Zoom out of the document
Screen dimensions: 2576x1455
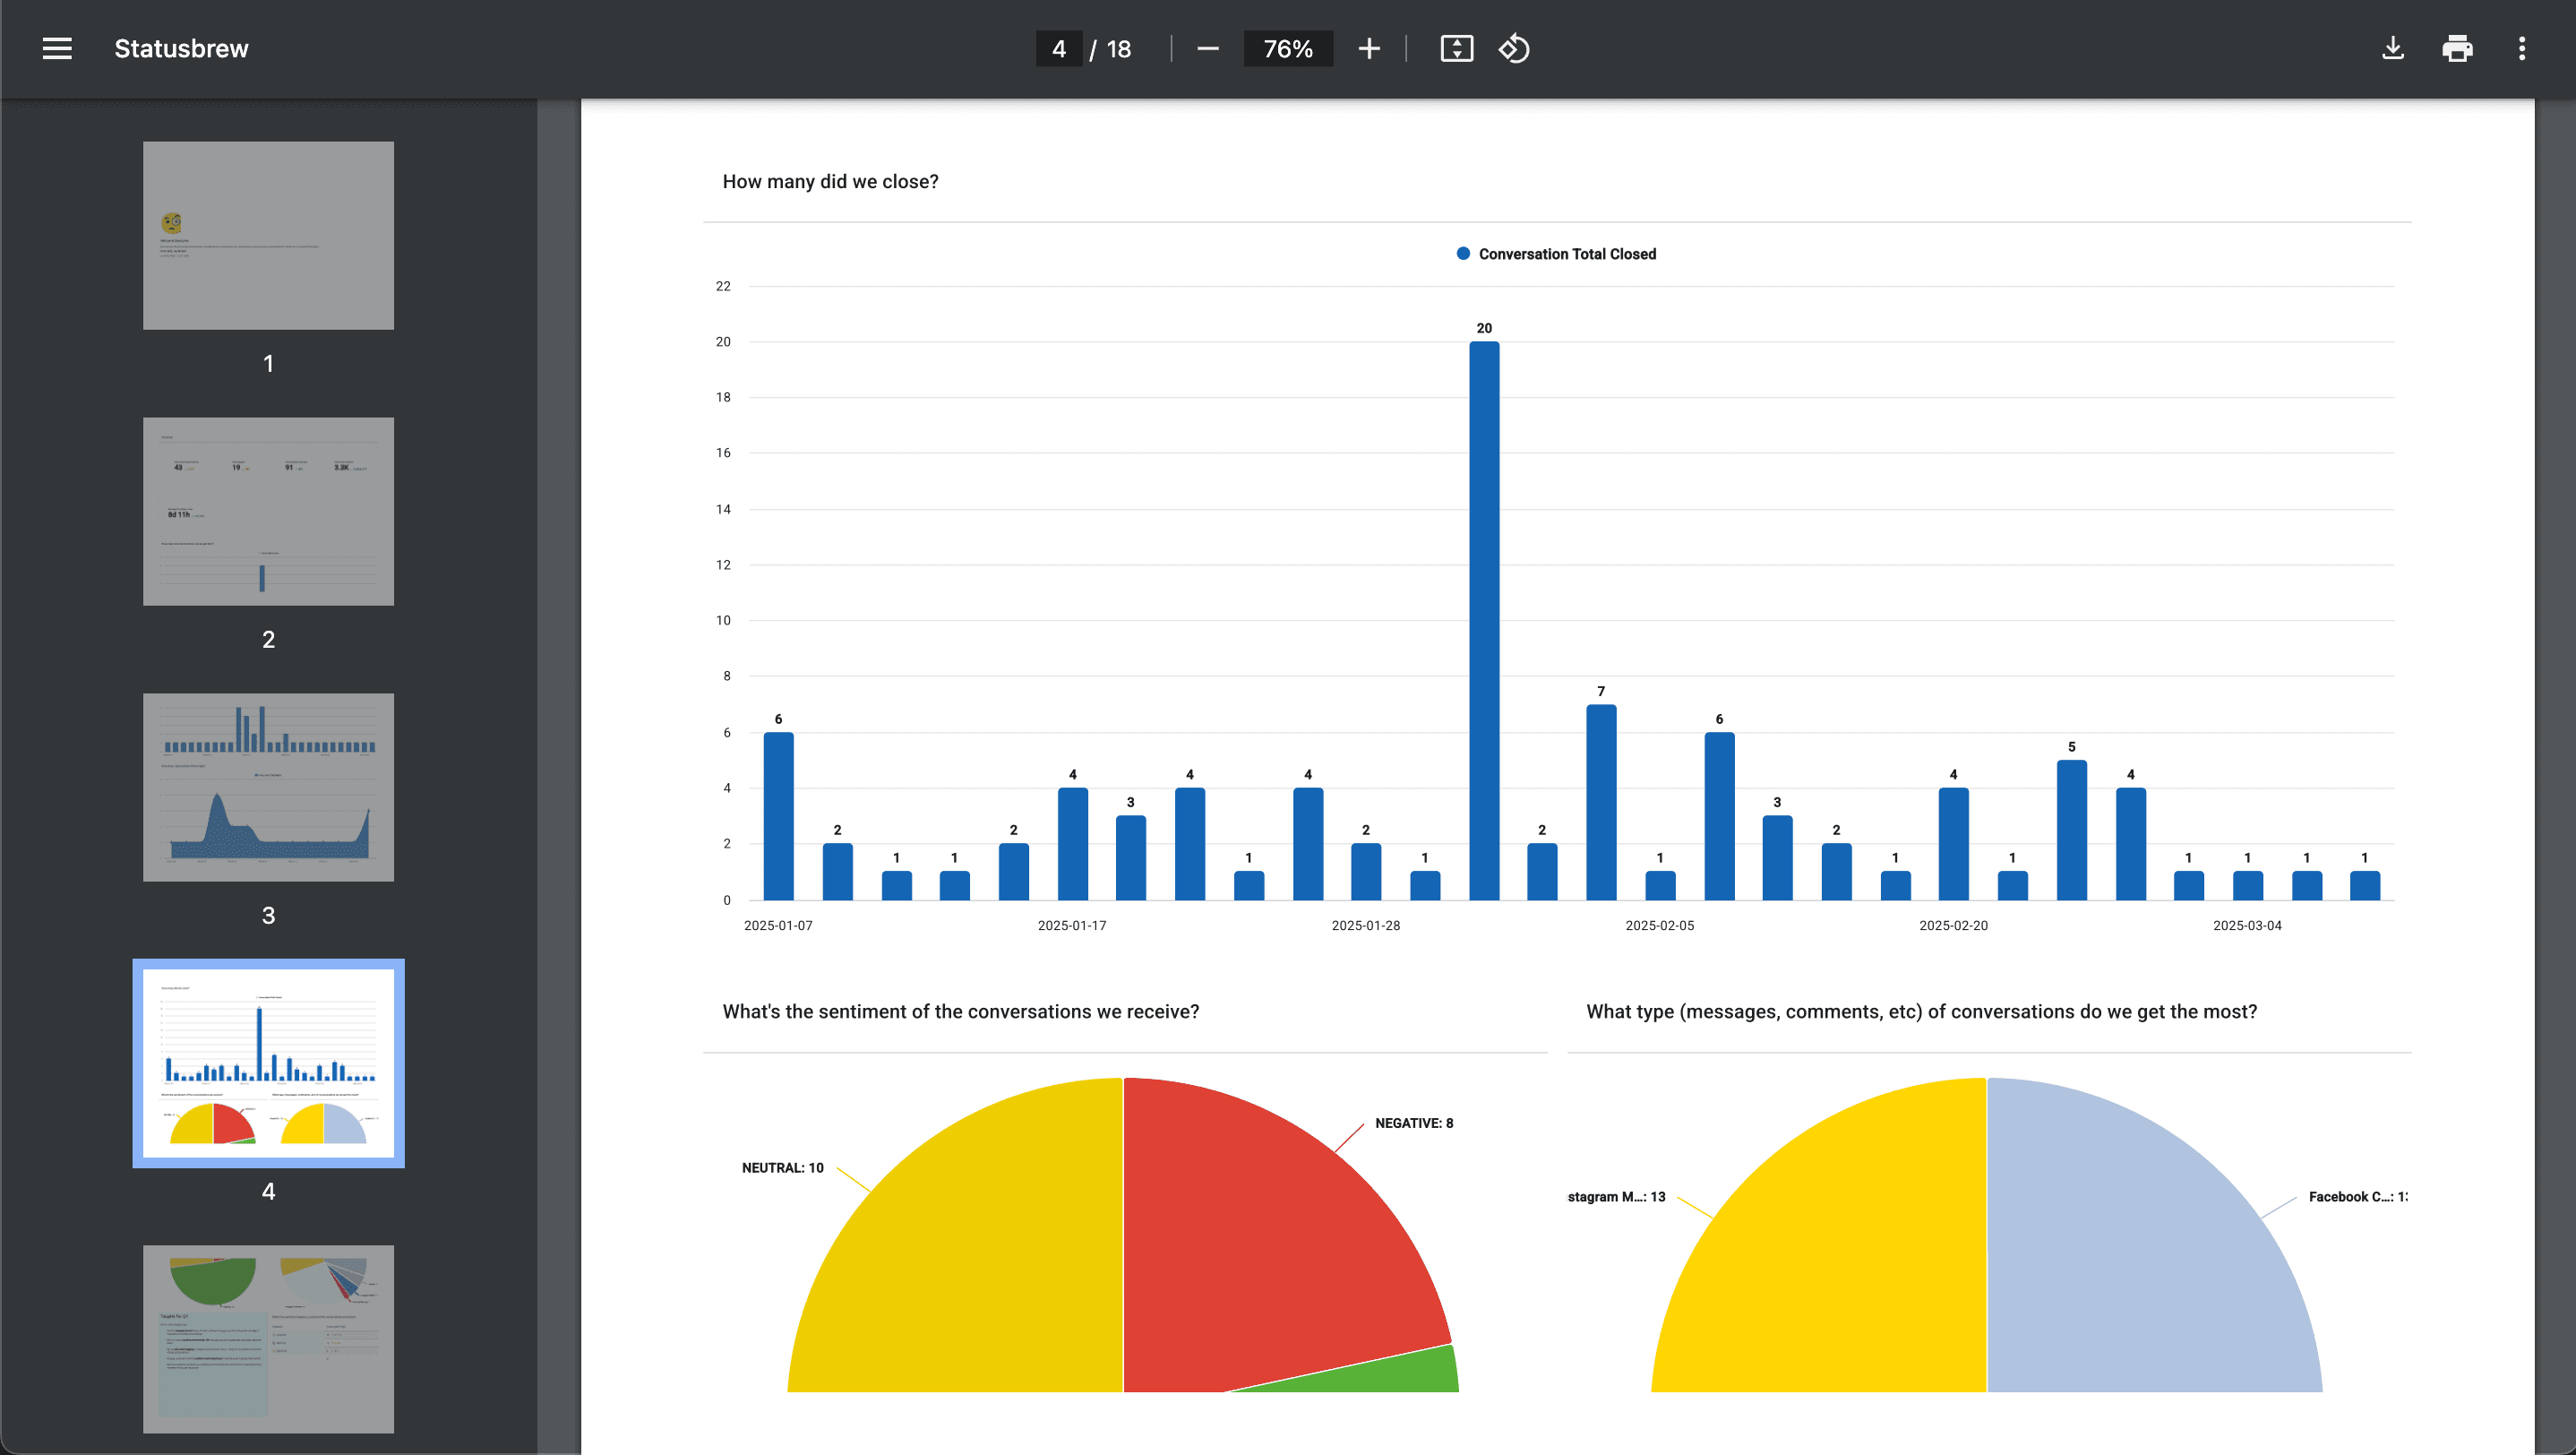[1207, 48]
